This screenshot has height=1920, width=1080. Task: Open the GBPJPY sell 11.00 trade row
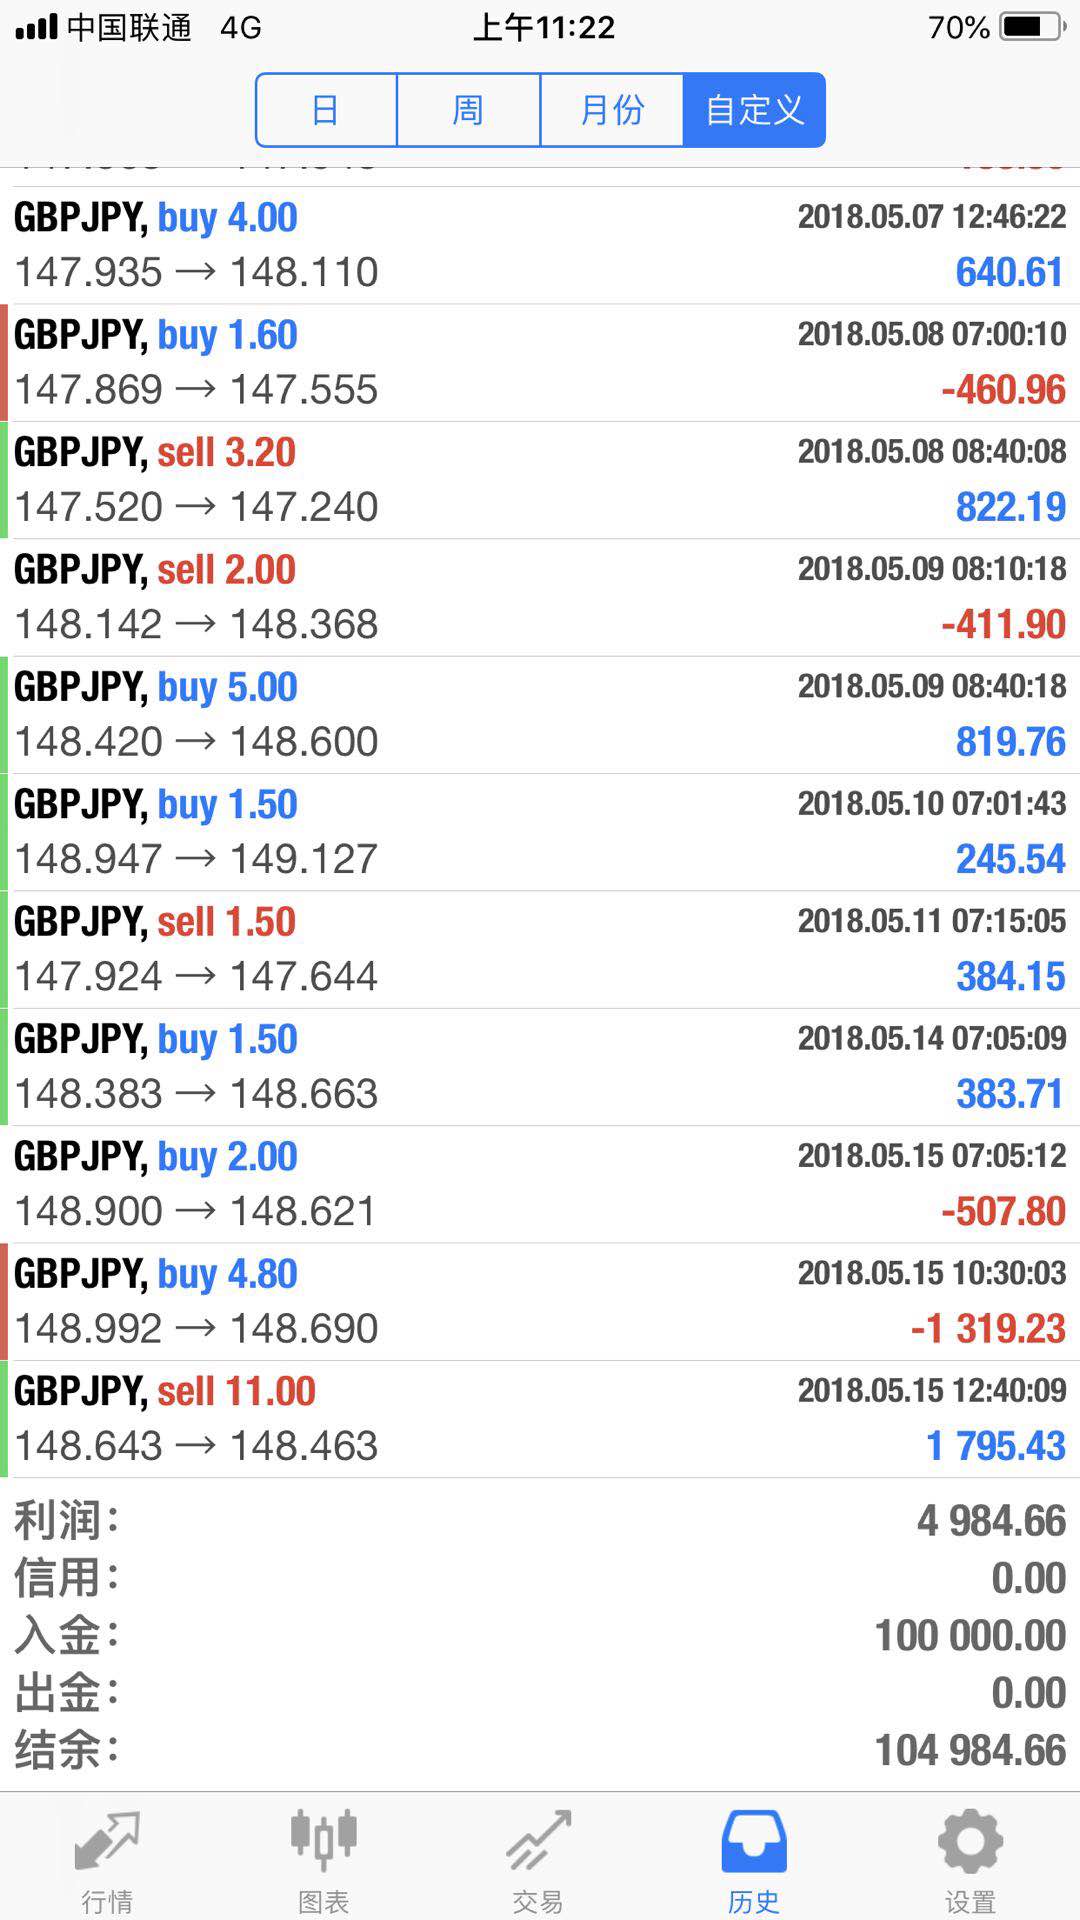coord(540,1419)
